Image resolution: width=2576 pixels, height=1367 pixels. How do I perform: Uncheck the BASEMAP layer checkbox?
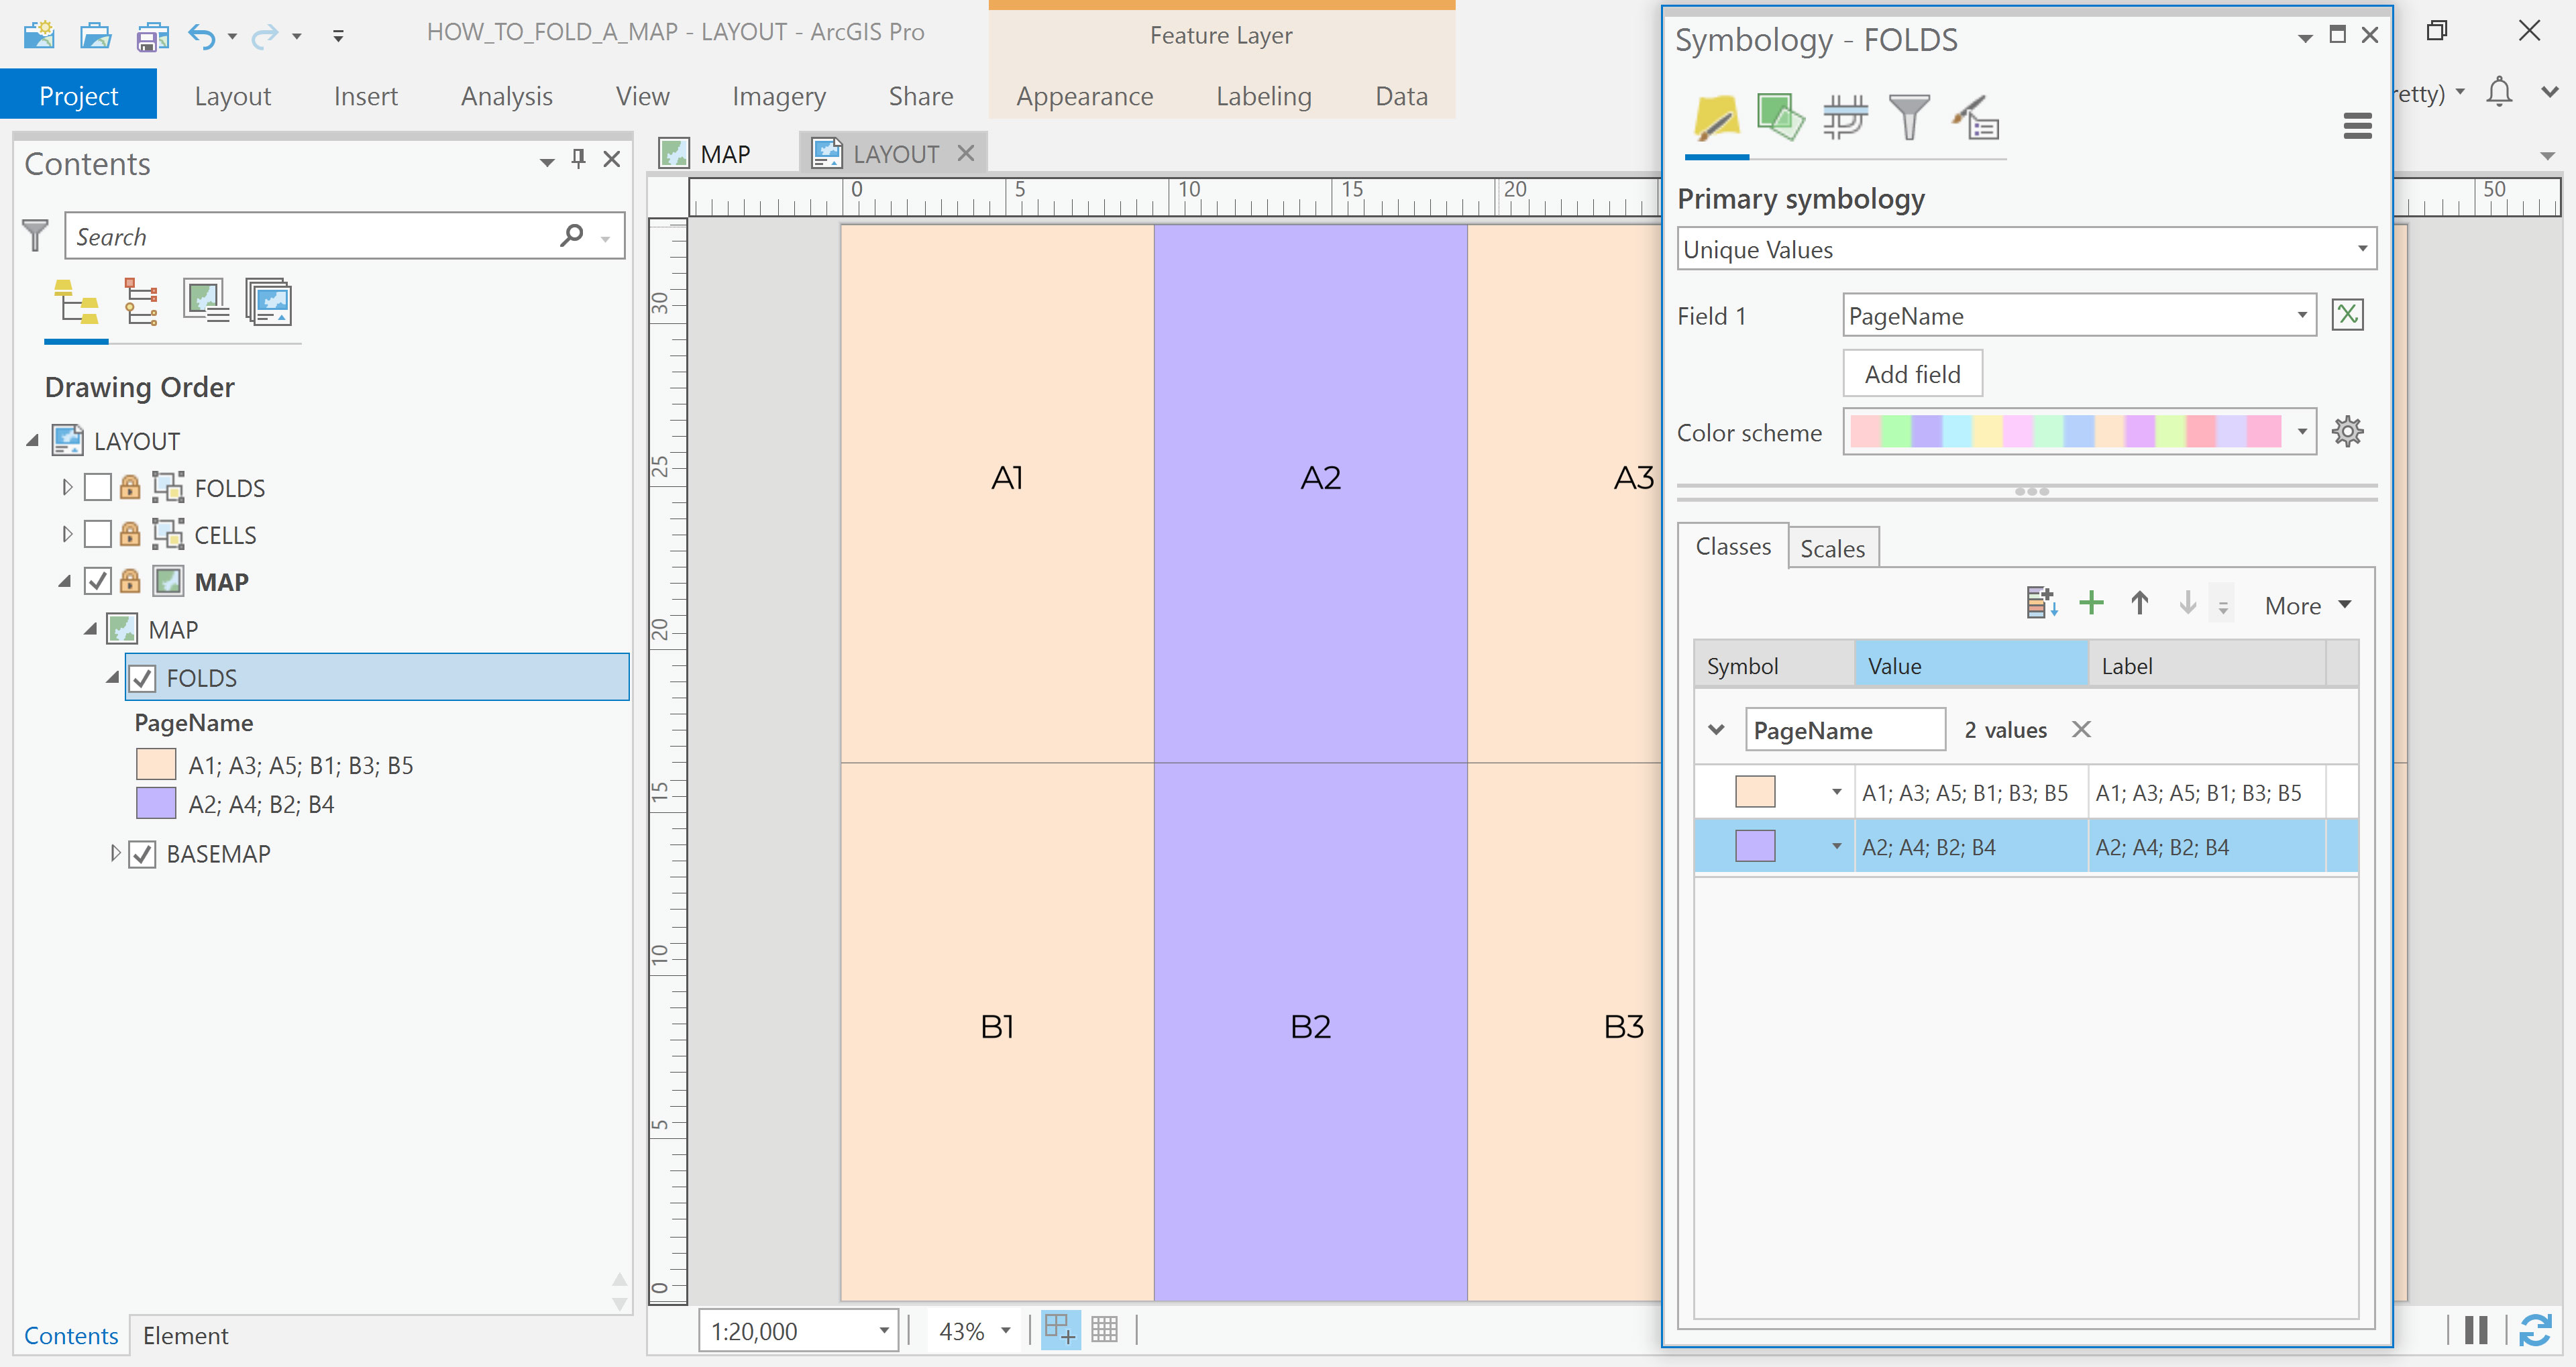(x=142, y=854)
